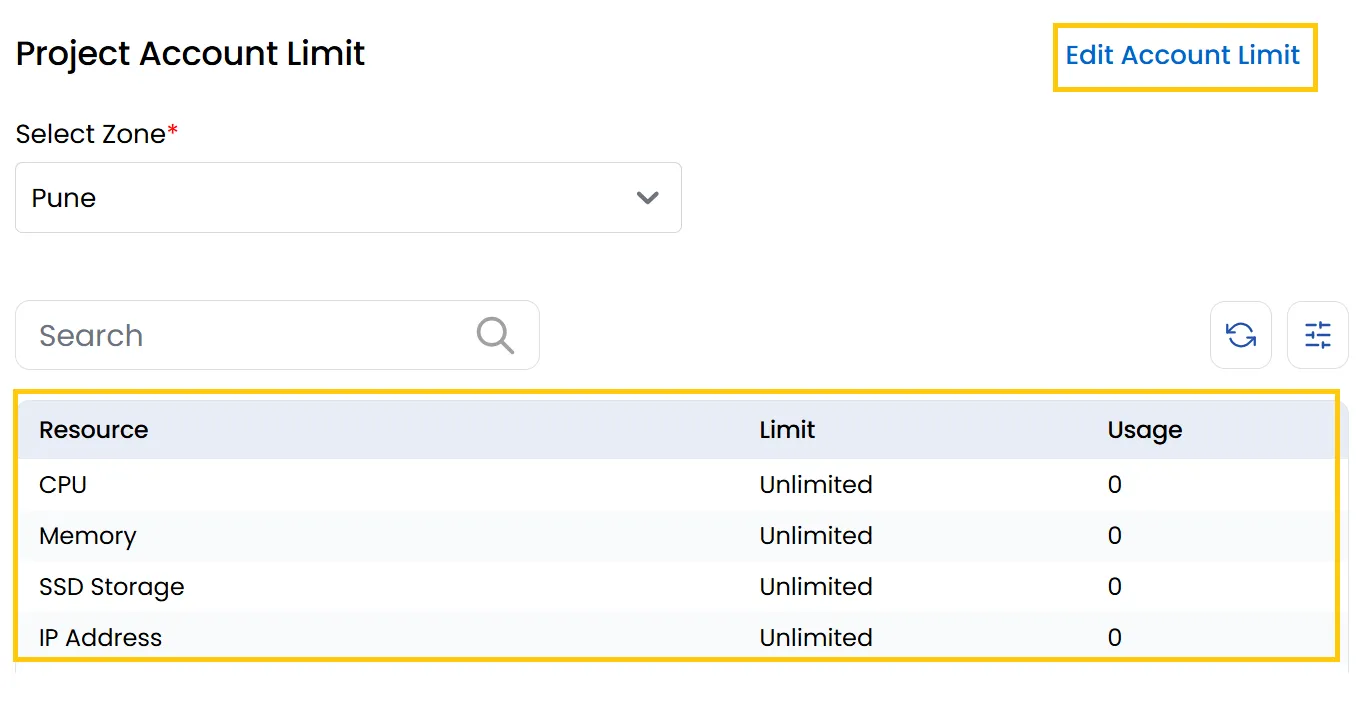This screenshot has height=704, width=1364.
Task: Click the Limit column header
Action: pyautogui.click(x=787, y=430)
